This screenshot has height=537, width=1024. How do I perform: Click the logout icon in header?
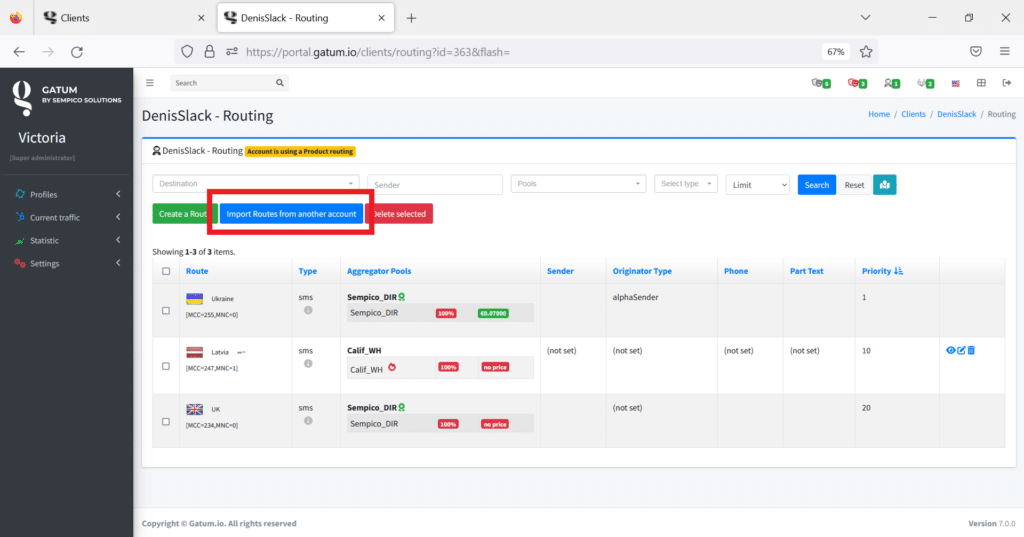coord(1006,83)
